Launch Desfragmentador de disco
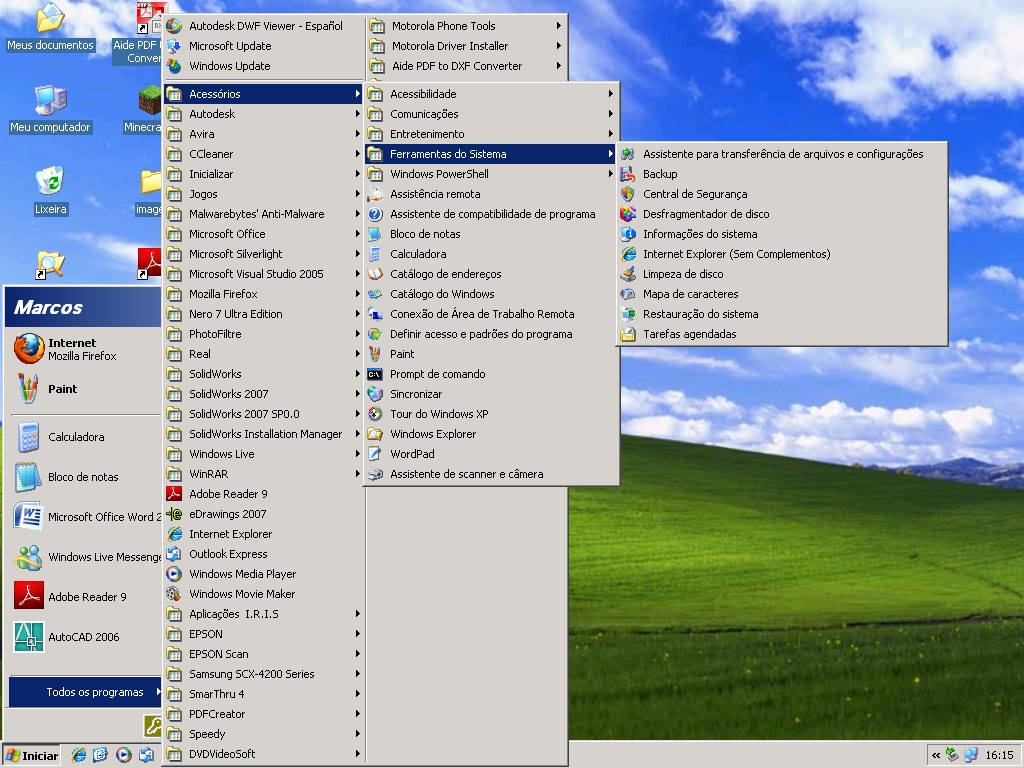 782,214
